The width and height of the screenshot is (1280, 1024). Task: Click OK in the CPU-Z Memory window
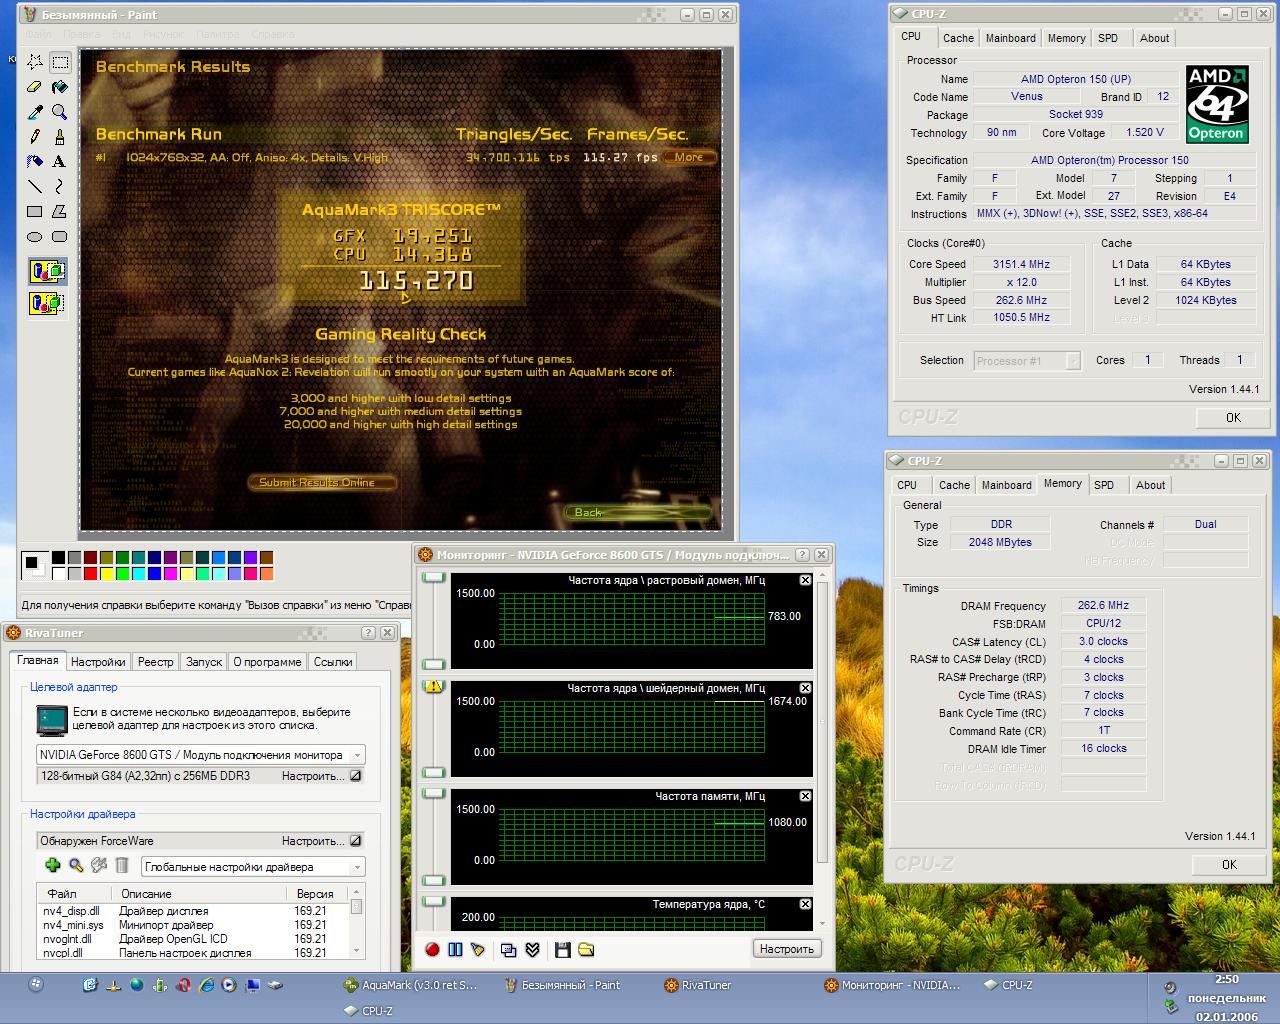click(x=1229, y=865)
